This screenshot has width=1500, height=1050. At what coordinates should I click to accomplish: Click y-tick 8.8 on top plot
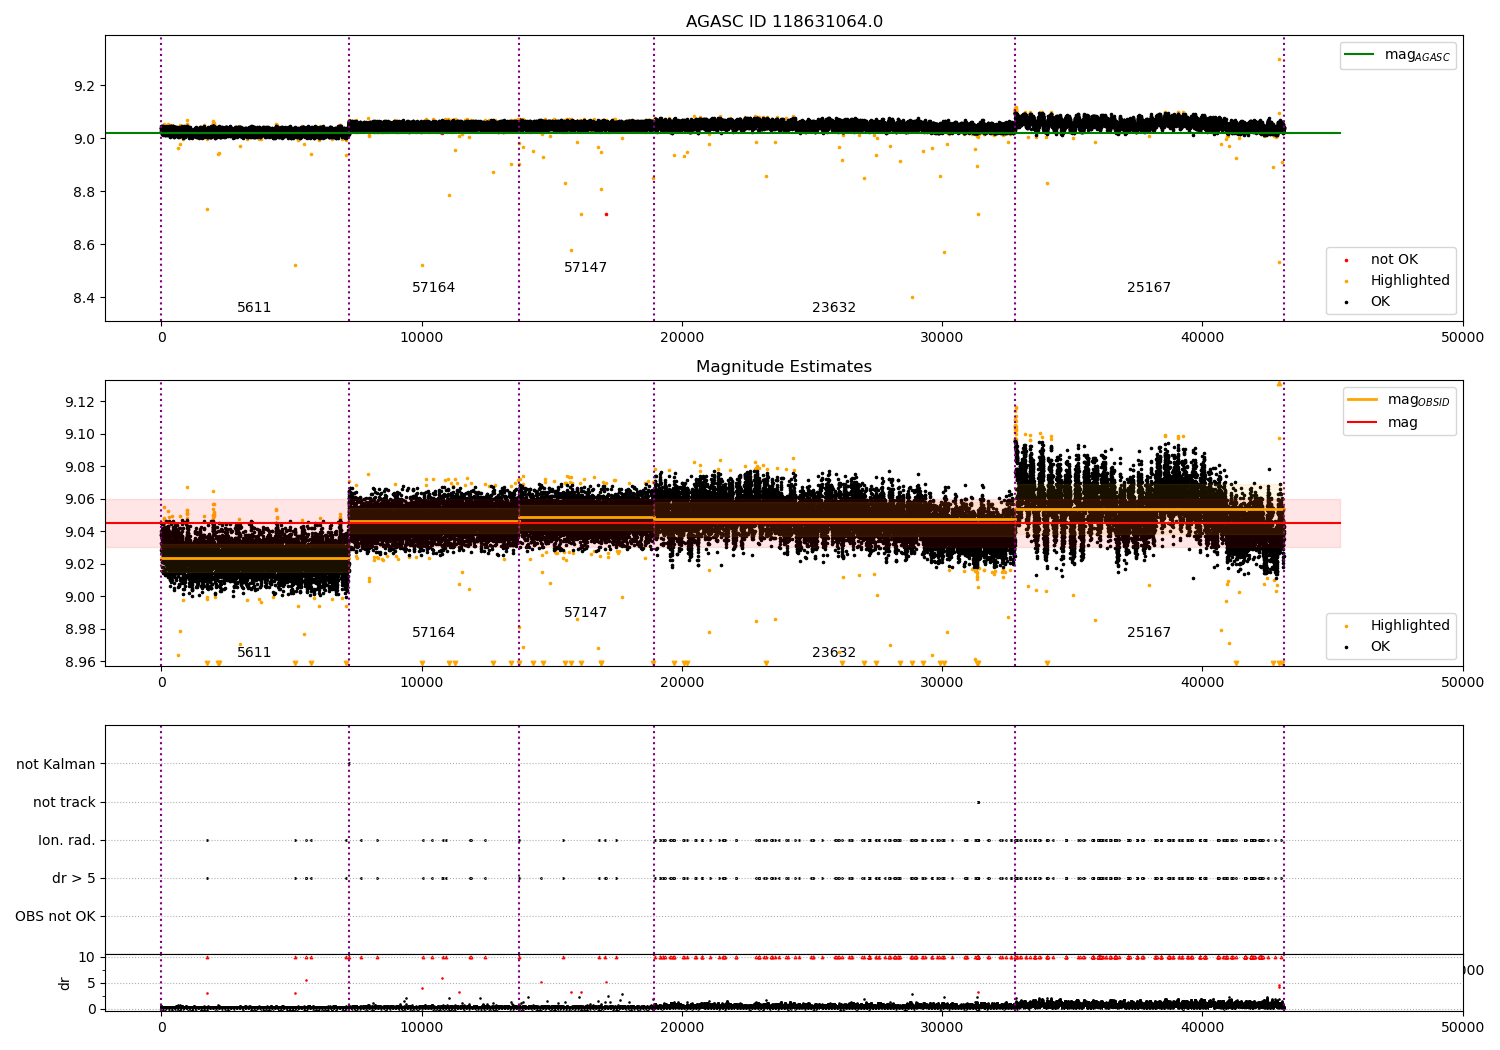pyautogui.click(x=84, y=192)
